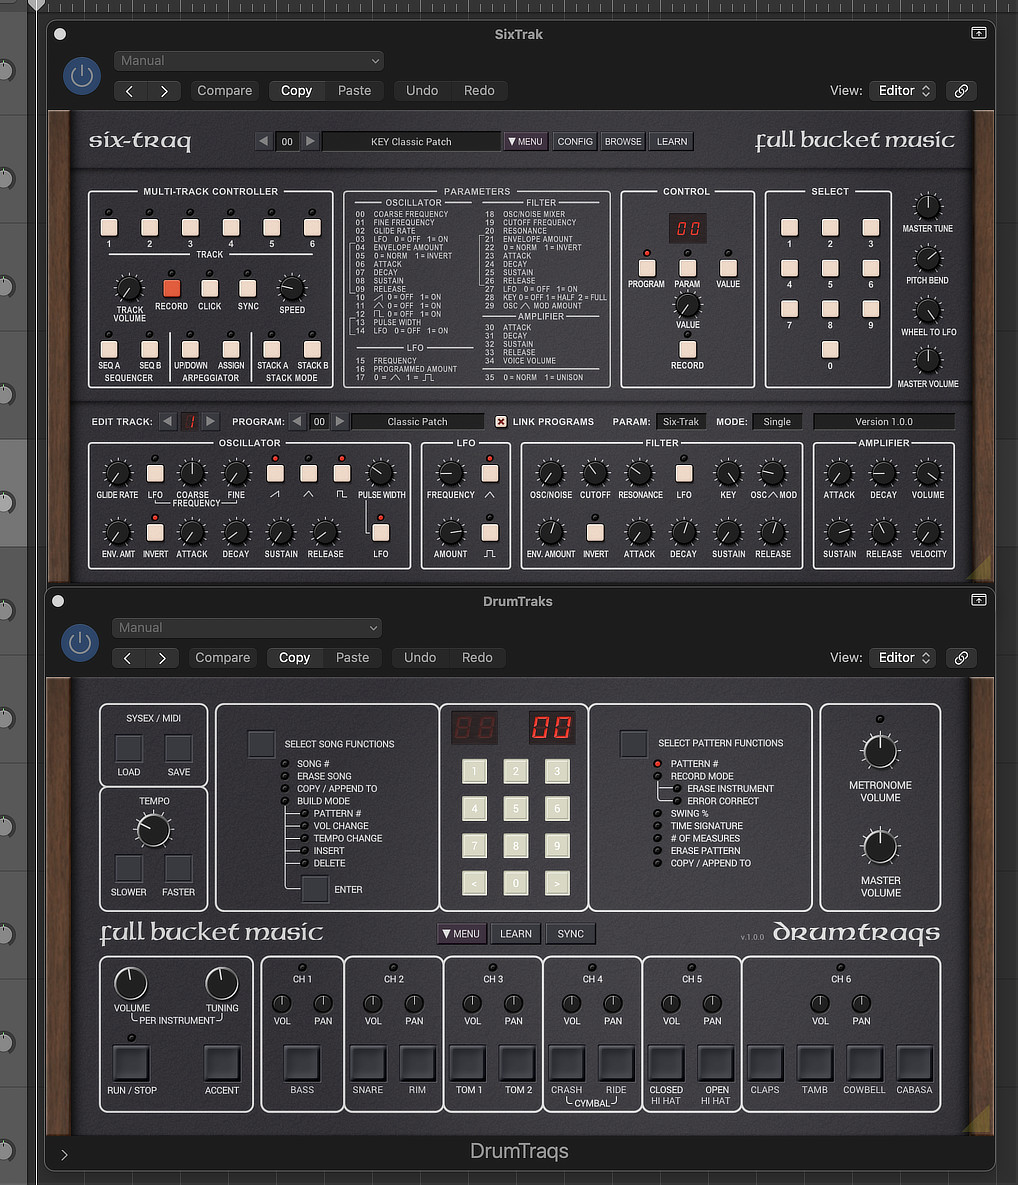The image size is (1018, 1185).
Task: Toggle STACK A button
Action: pos(272,348)
